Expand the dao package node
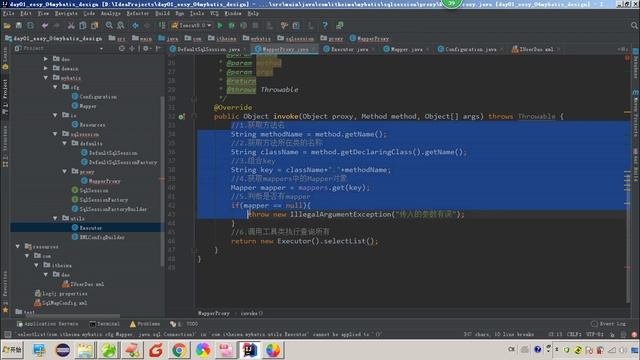 click(x=46, y=59)
